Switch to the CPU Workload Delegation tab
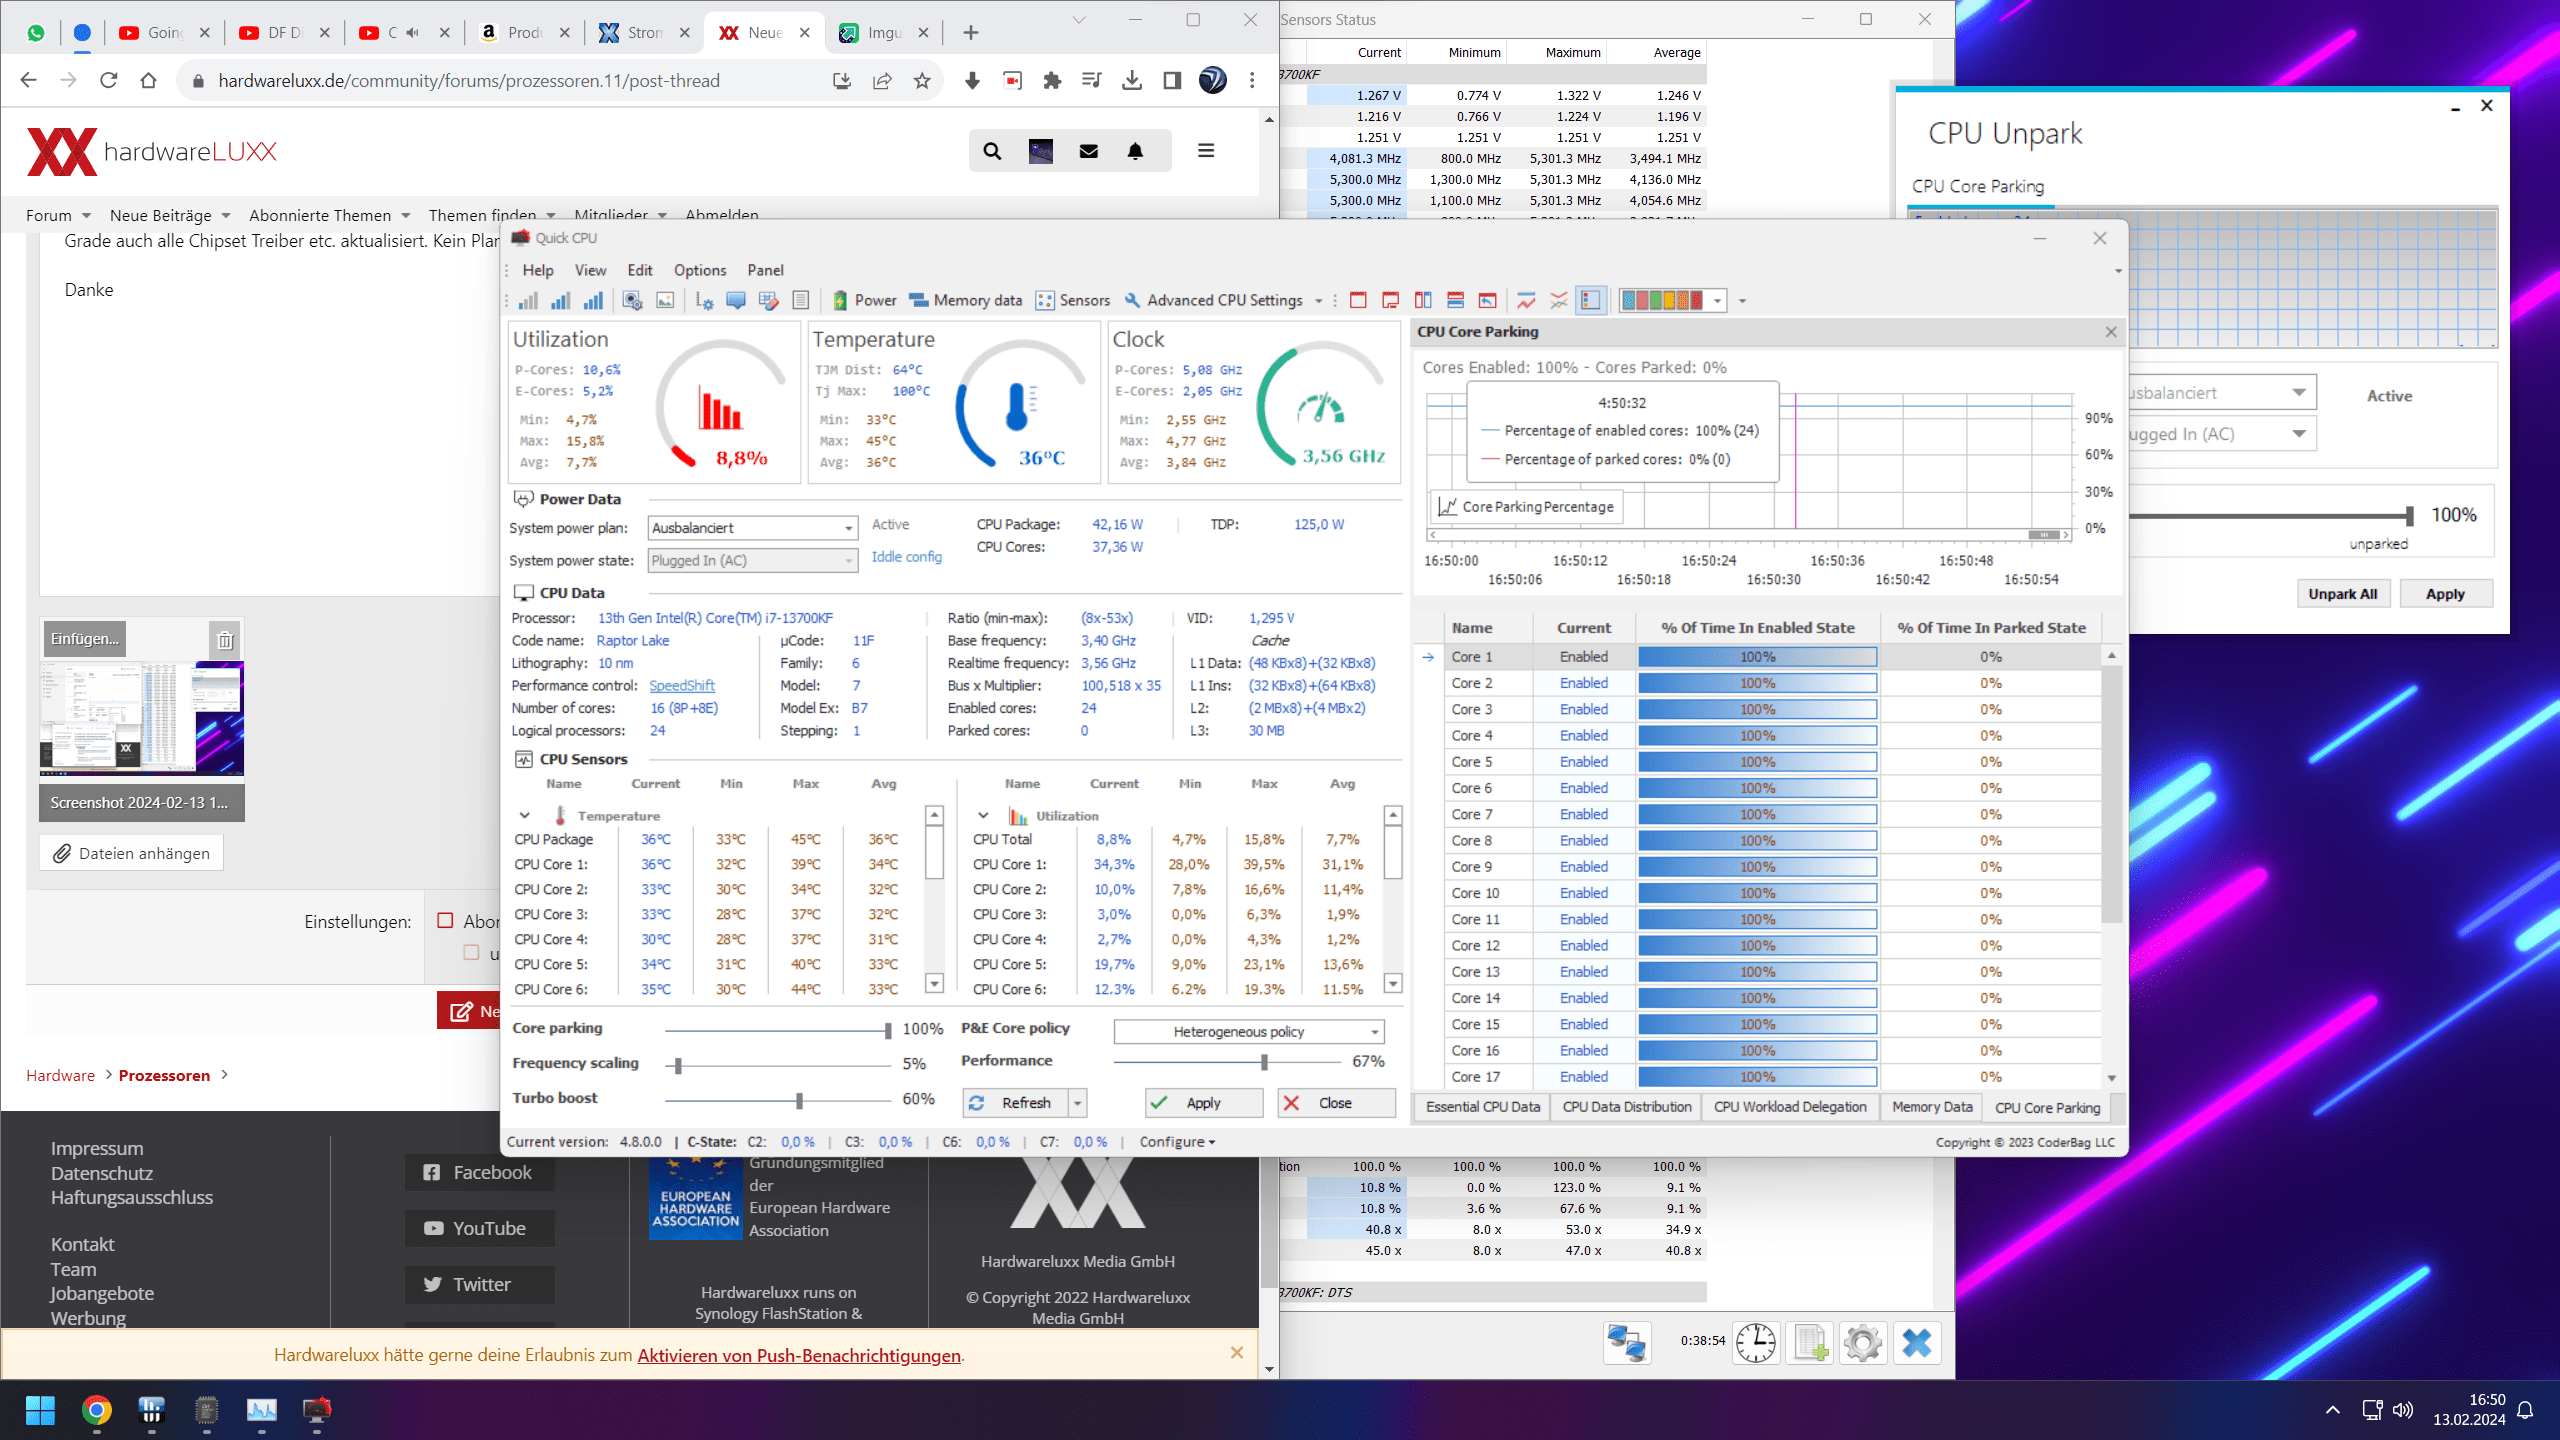Viewport: 2560px width, 1440px height. [1790, 1107]
